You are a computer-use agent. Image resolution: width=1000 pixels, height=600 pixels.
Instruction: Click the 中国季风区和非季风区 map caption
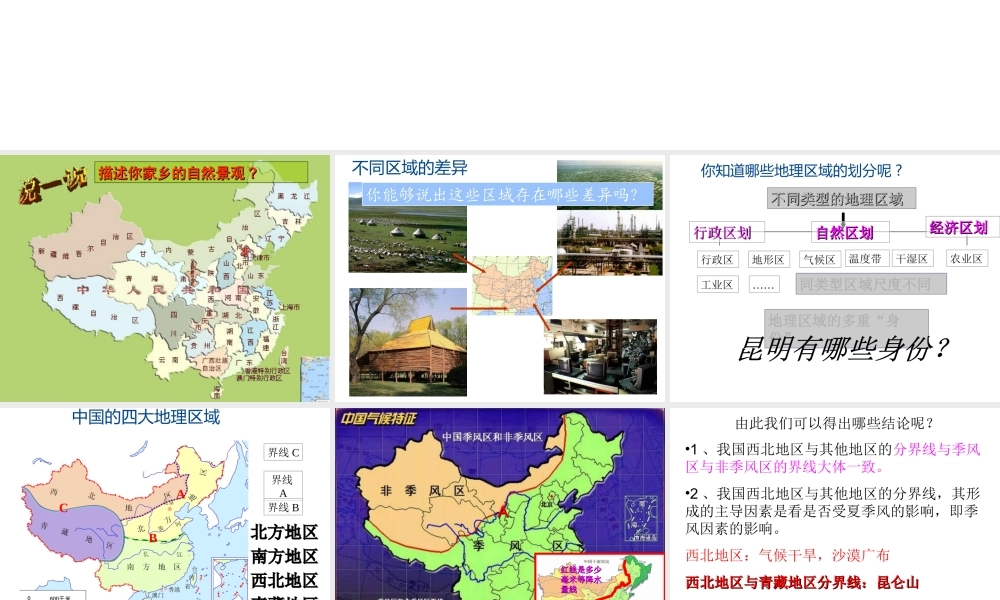[492, 437]
